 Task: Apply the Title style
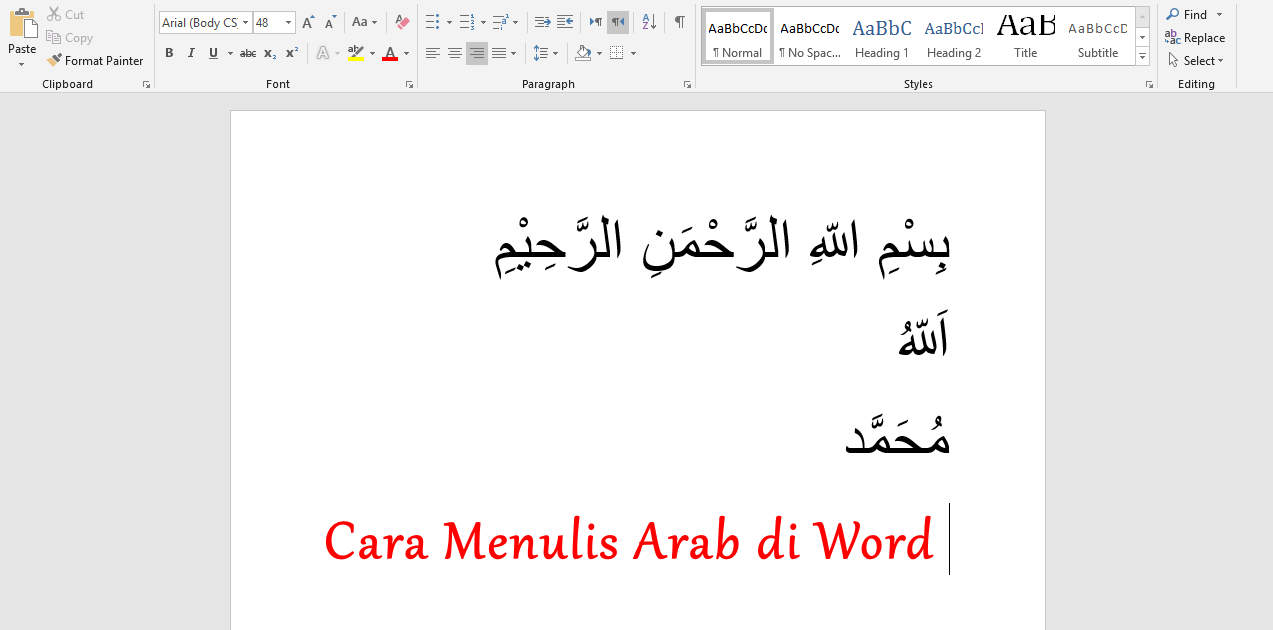point(1026,37)
